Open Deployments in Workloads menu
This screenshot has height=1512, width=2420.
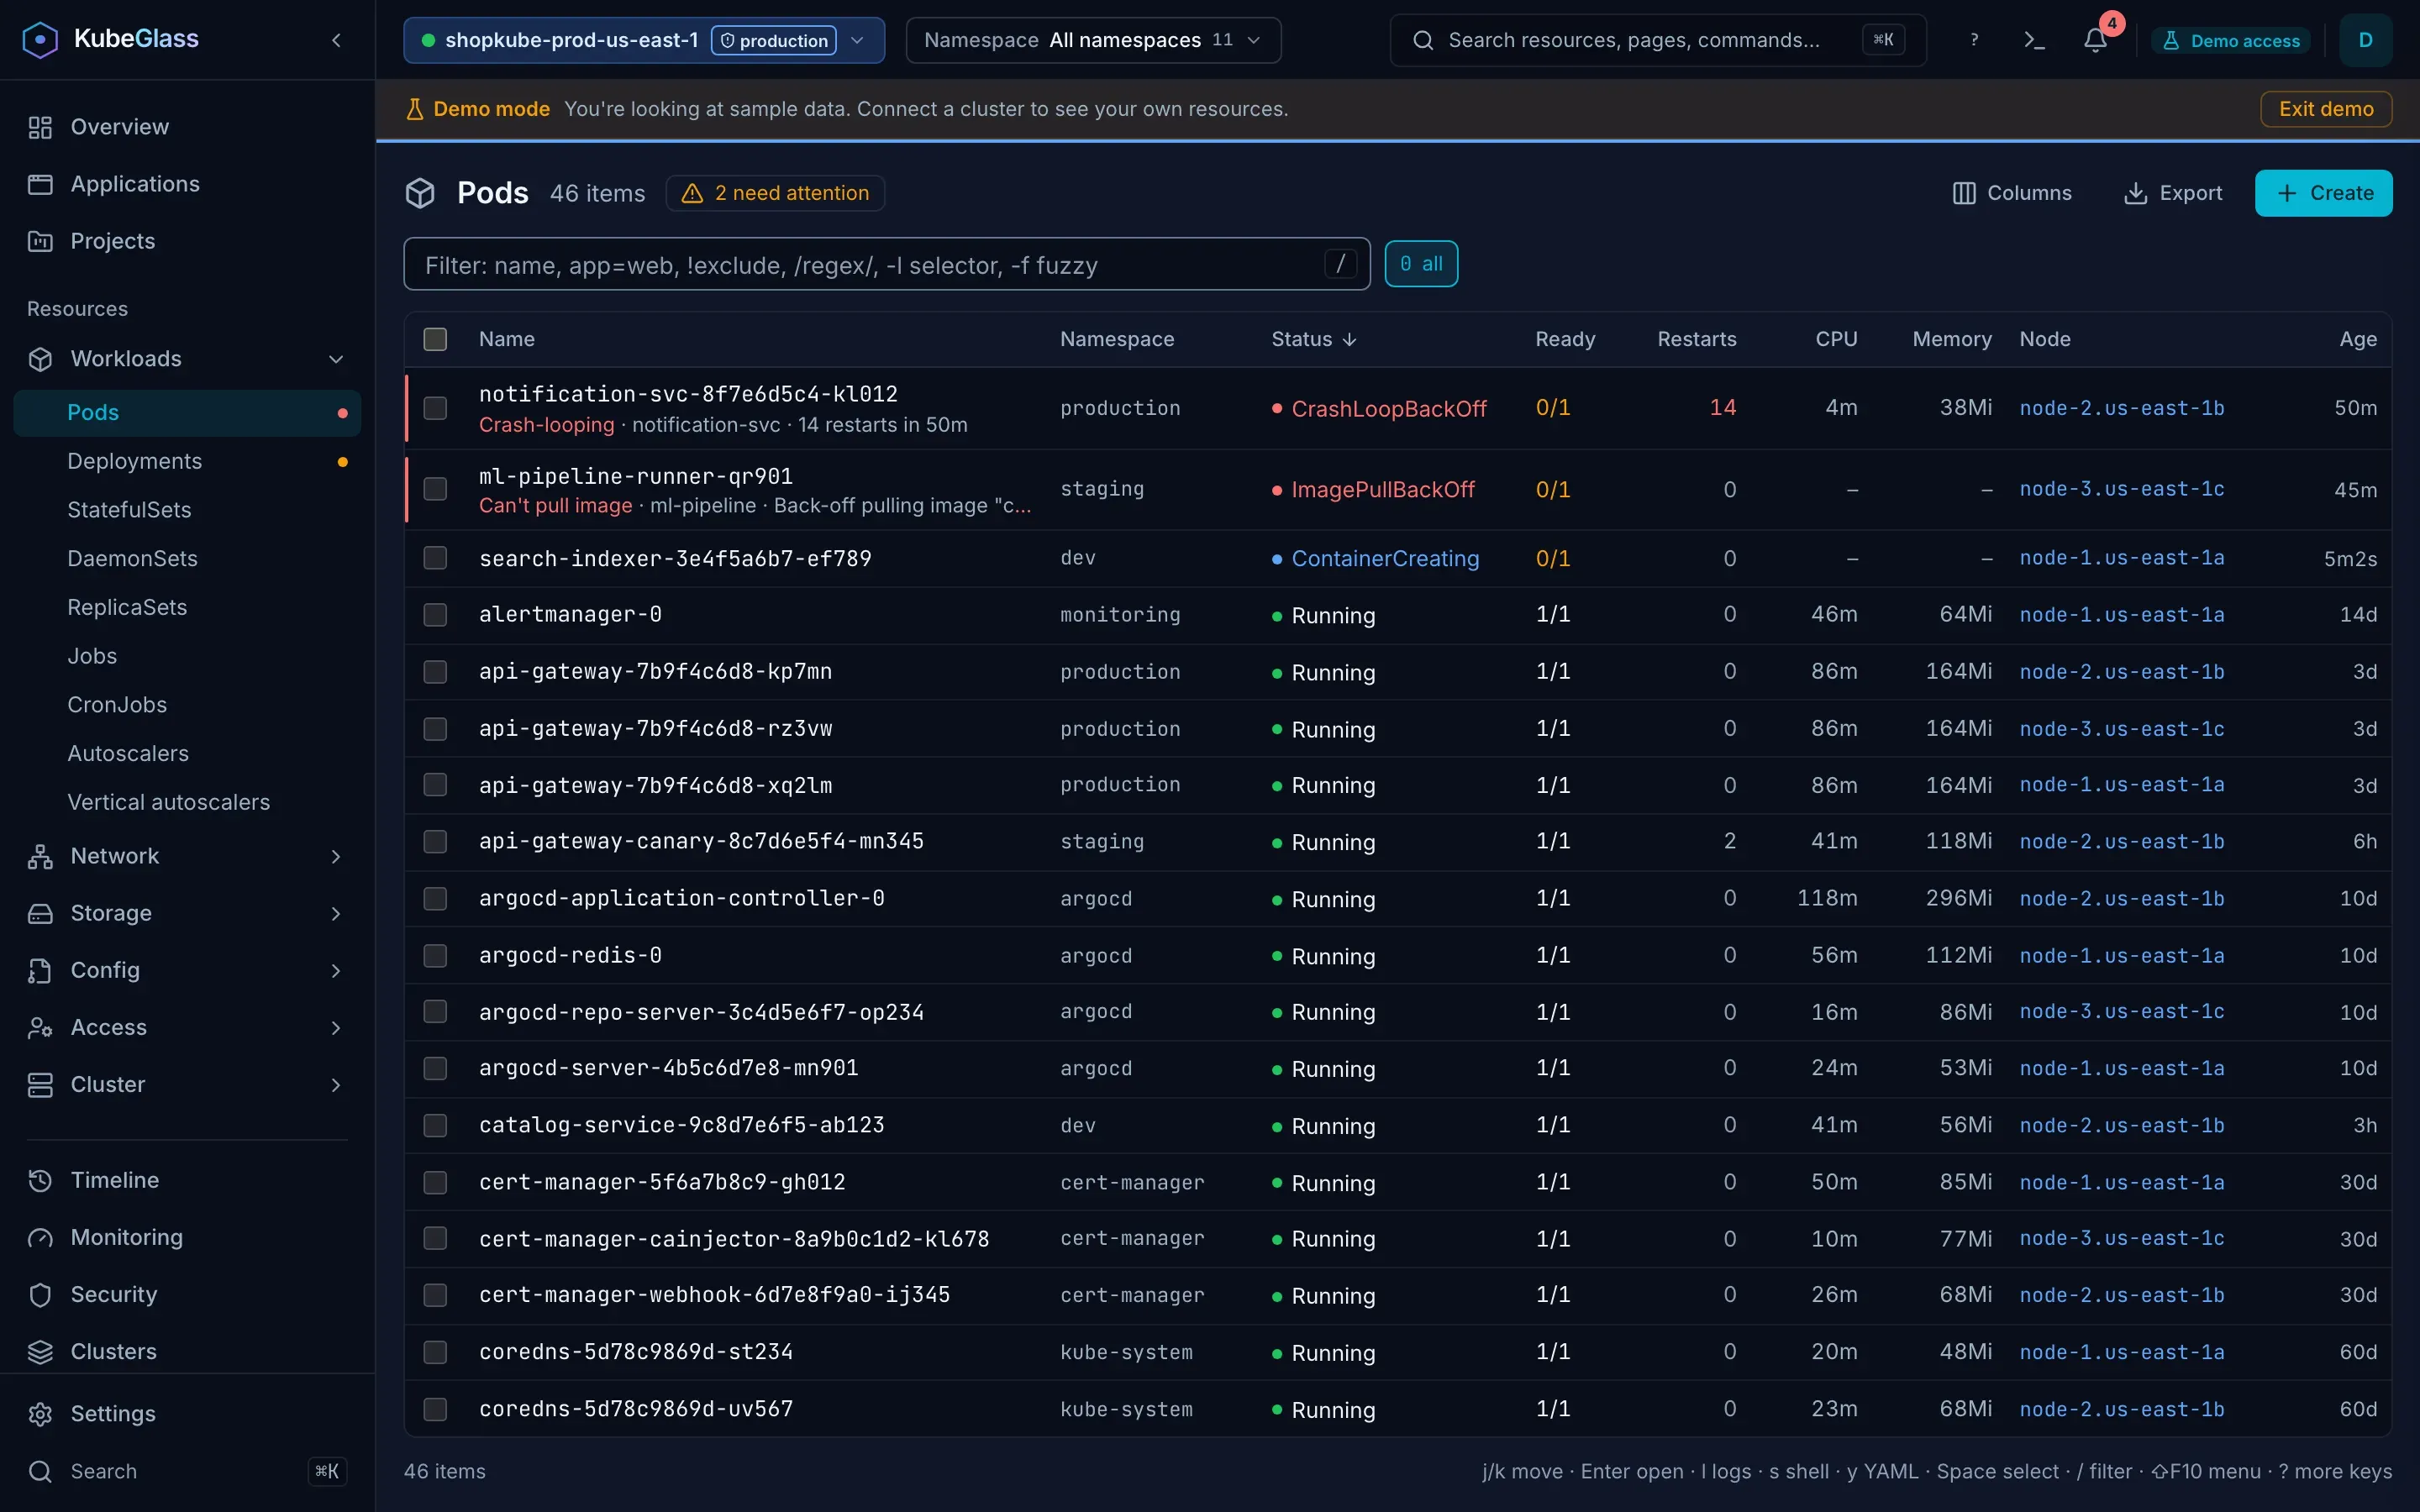coord(188,461)
